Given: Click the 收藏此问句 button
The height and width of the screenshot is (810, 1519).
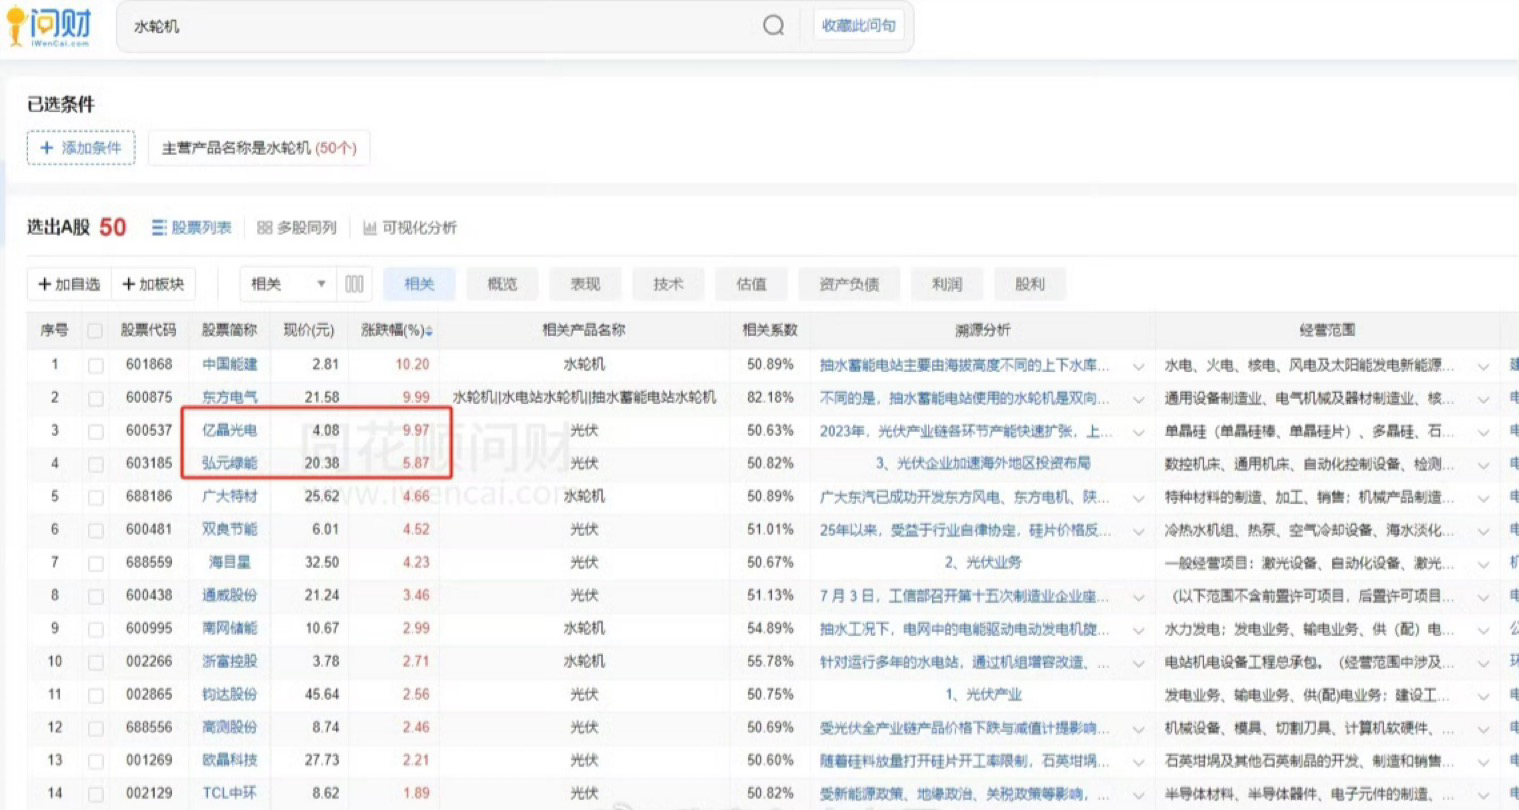Looking at the screenshot, I should pos(858,26).
